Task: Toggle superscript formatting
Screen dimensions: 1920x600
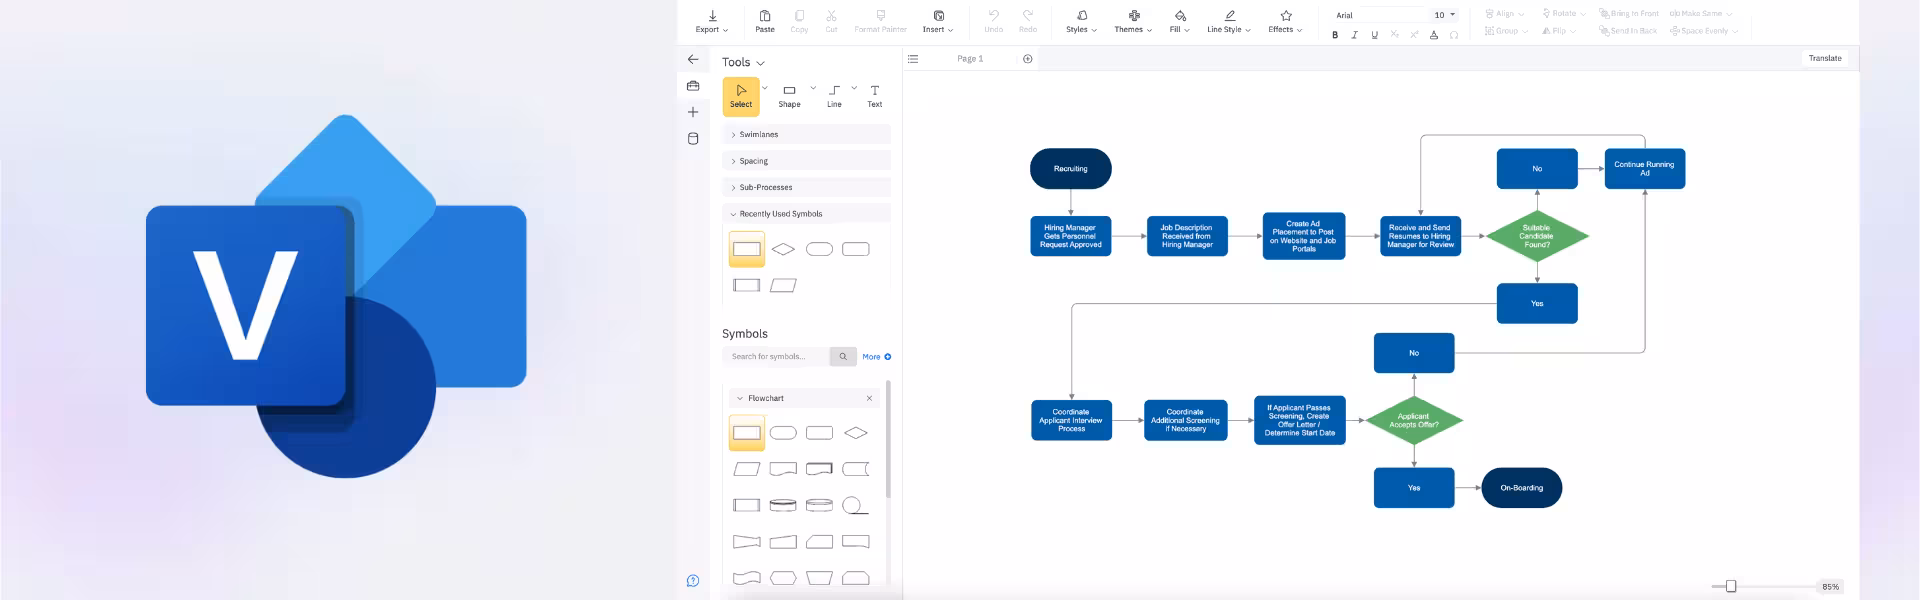Action: (x=1414, y=35)
